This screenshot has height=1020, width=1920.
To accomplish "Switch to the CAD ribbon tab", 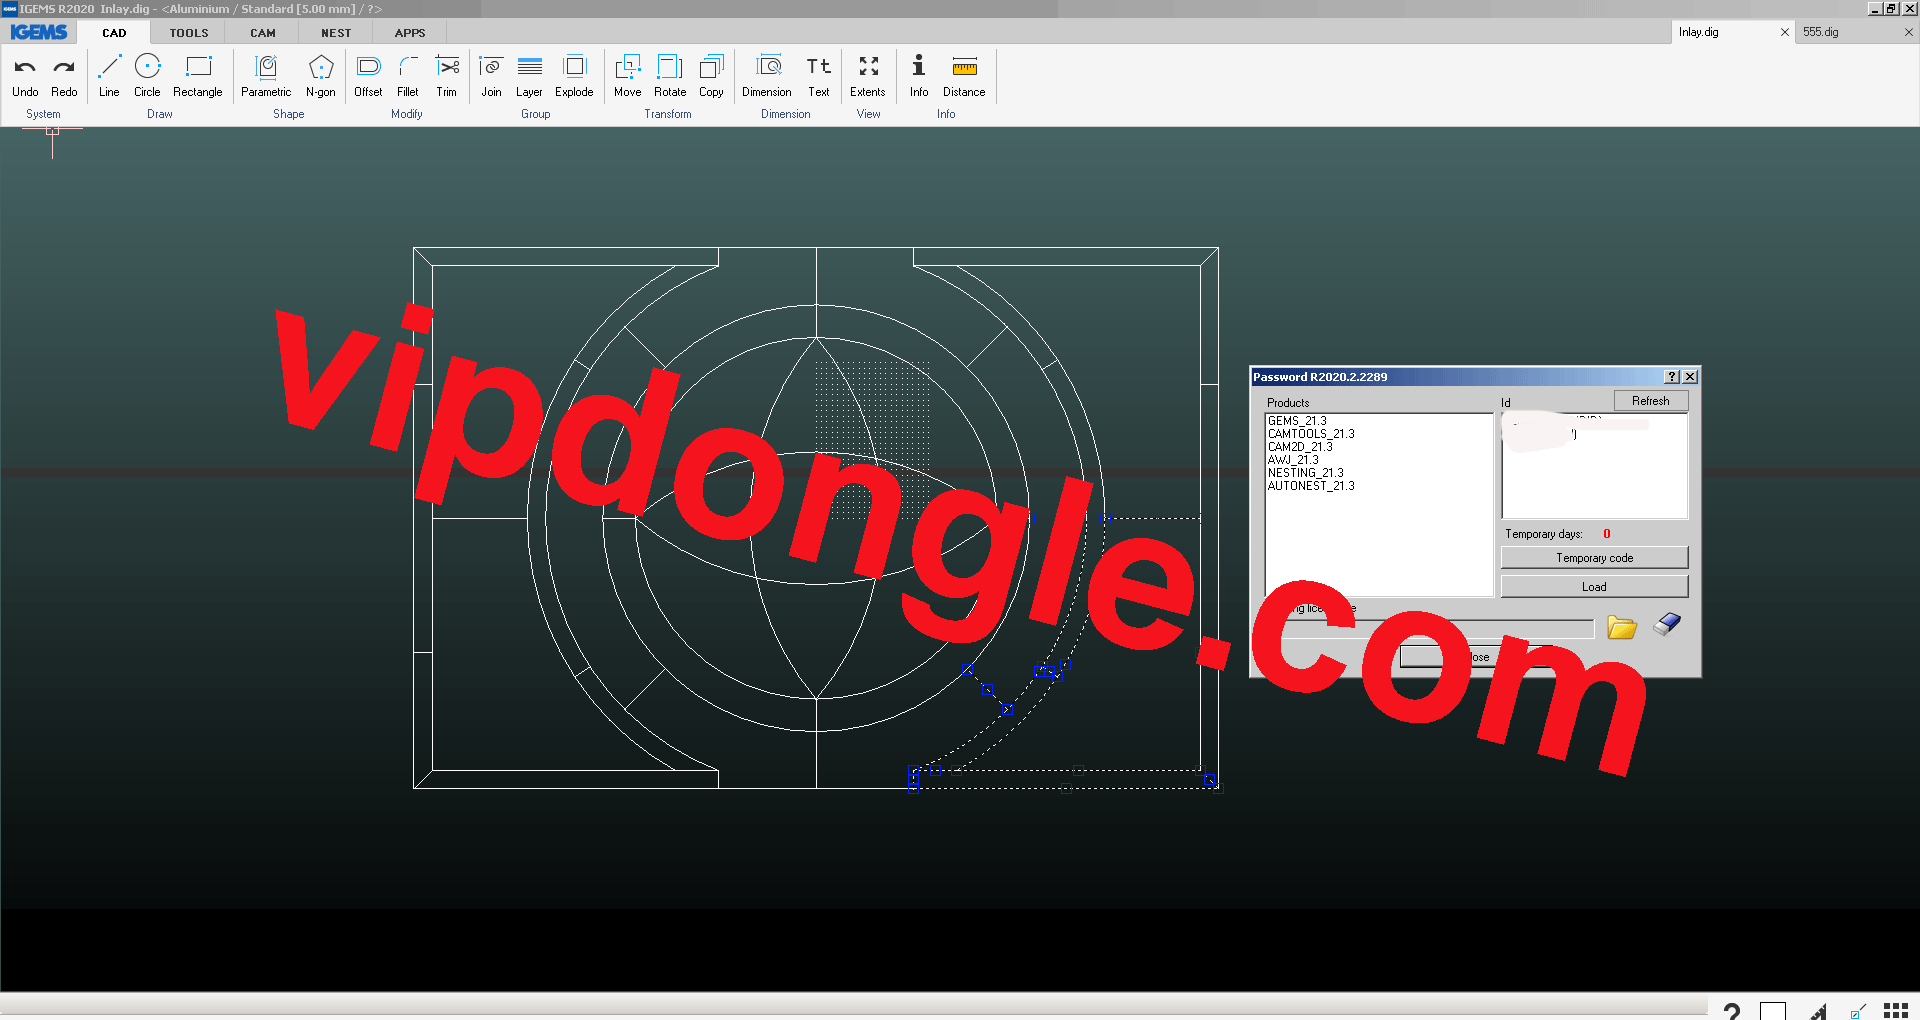I will (x=114, y=33).
